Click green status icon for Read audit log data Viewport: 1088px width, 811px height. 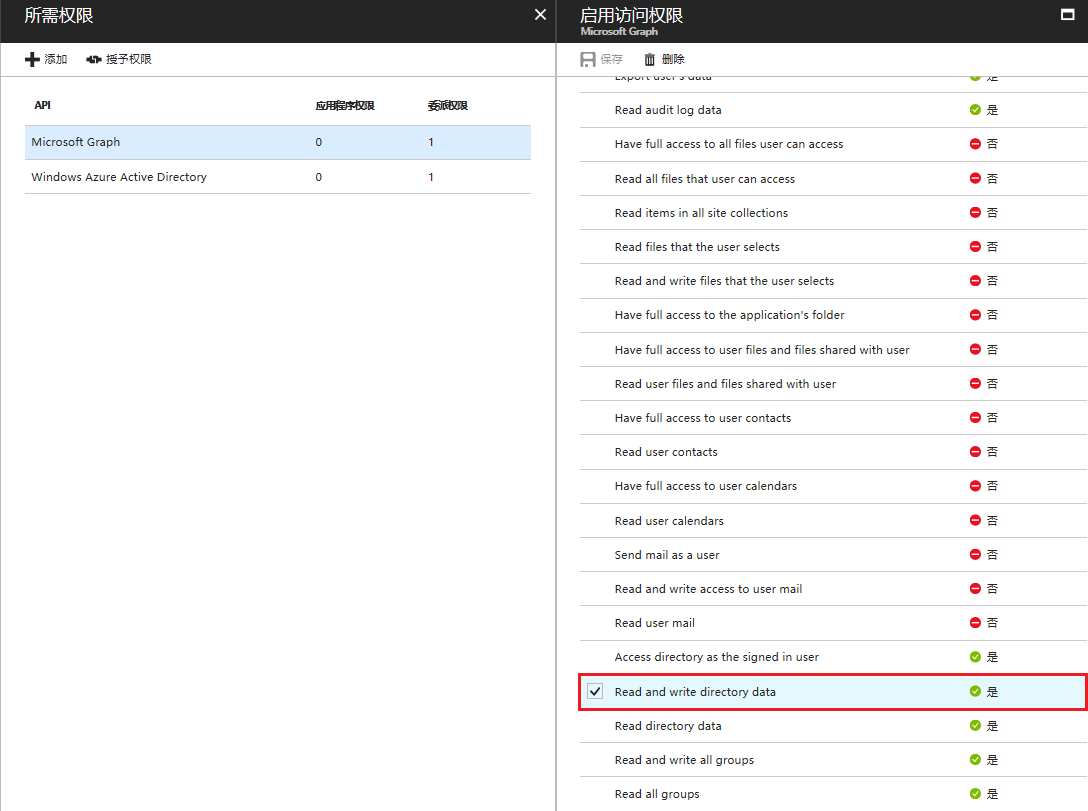pyautogui.click(x=975, y=110)
